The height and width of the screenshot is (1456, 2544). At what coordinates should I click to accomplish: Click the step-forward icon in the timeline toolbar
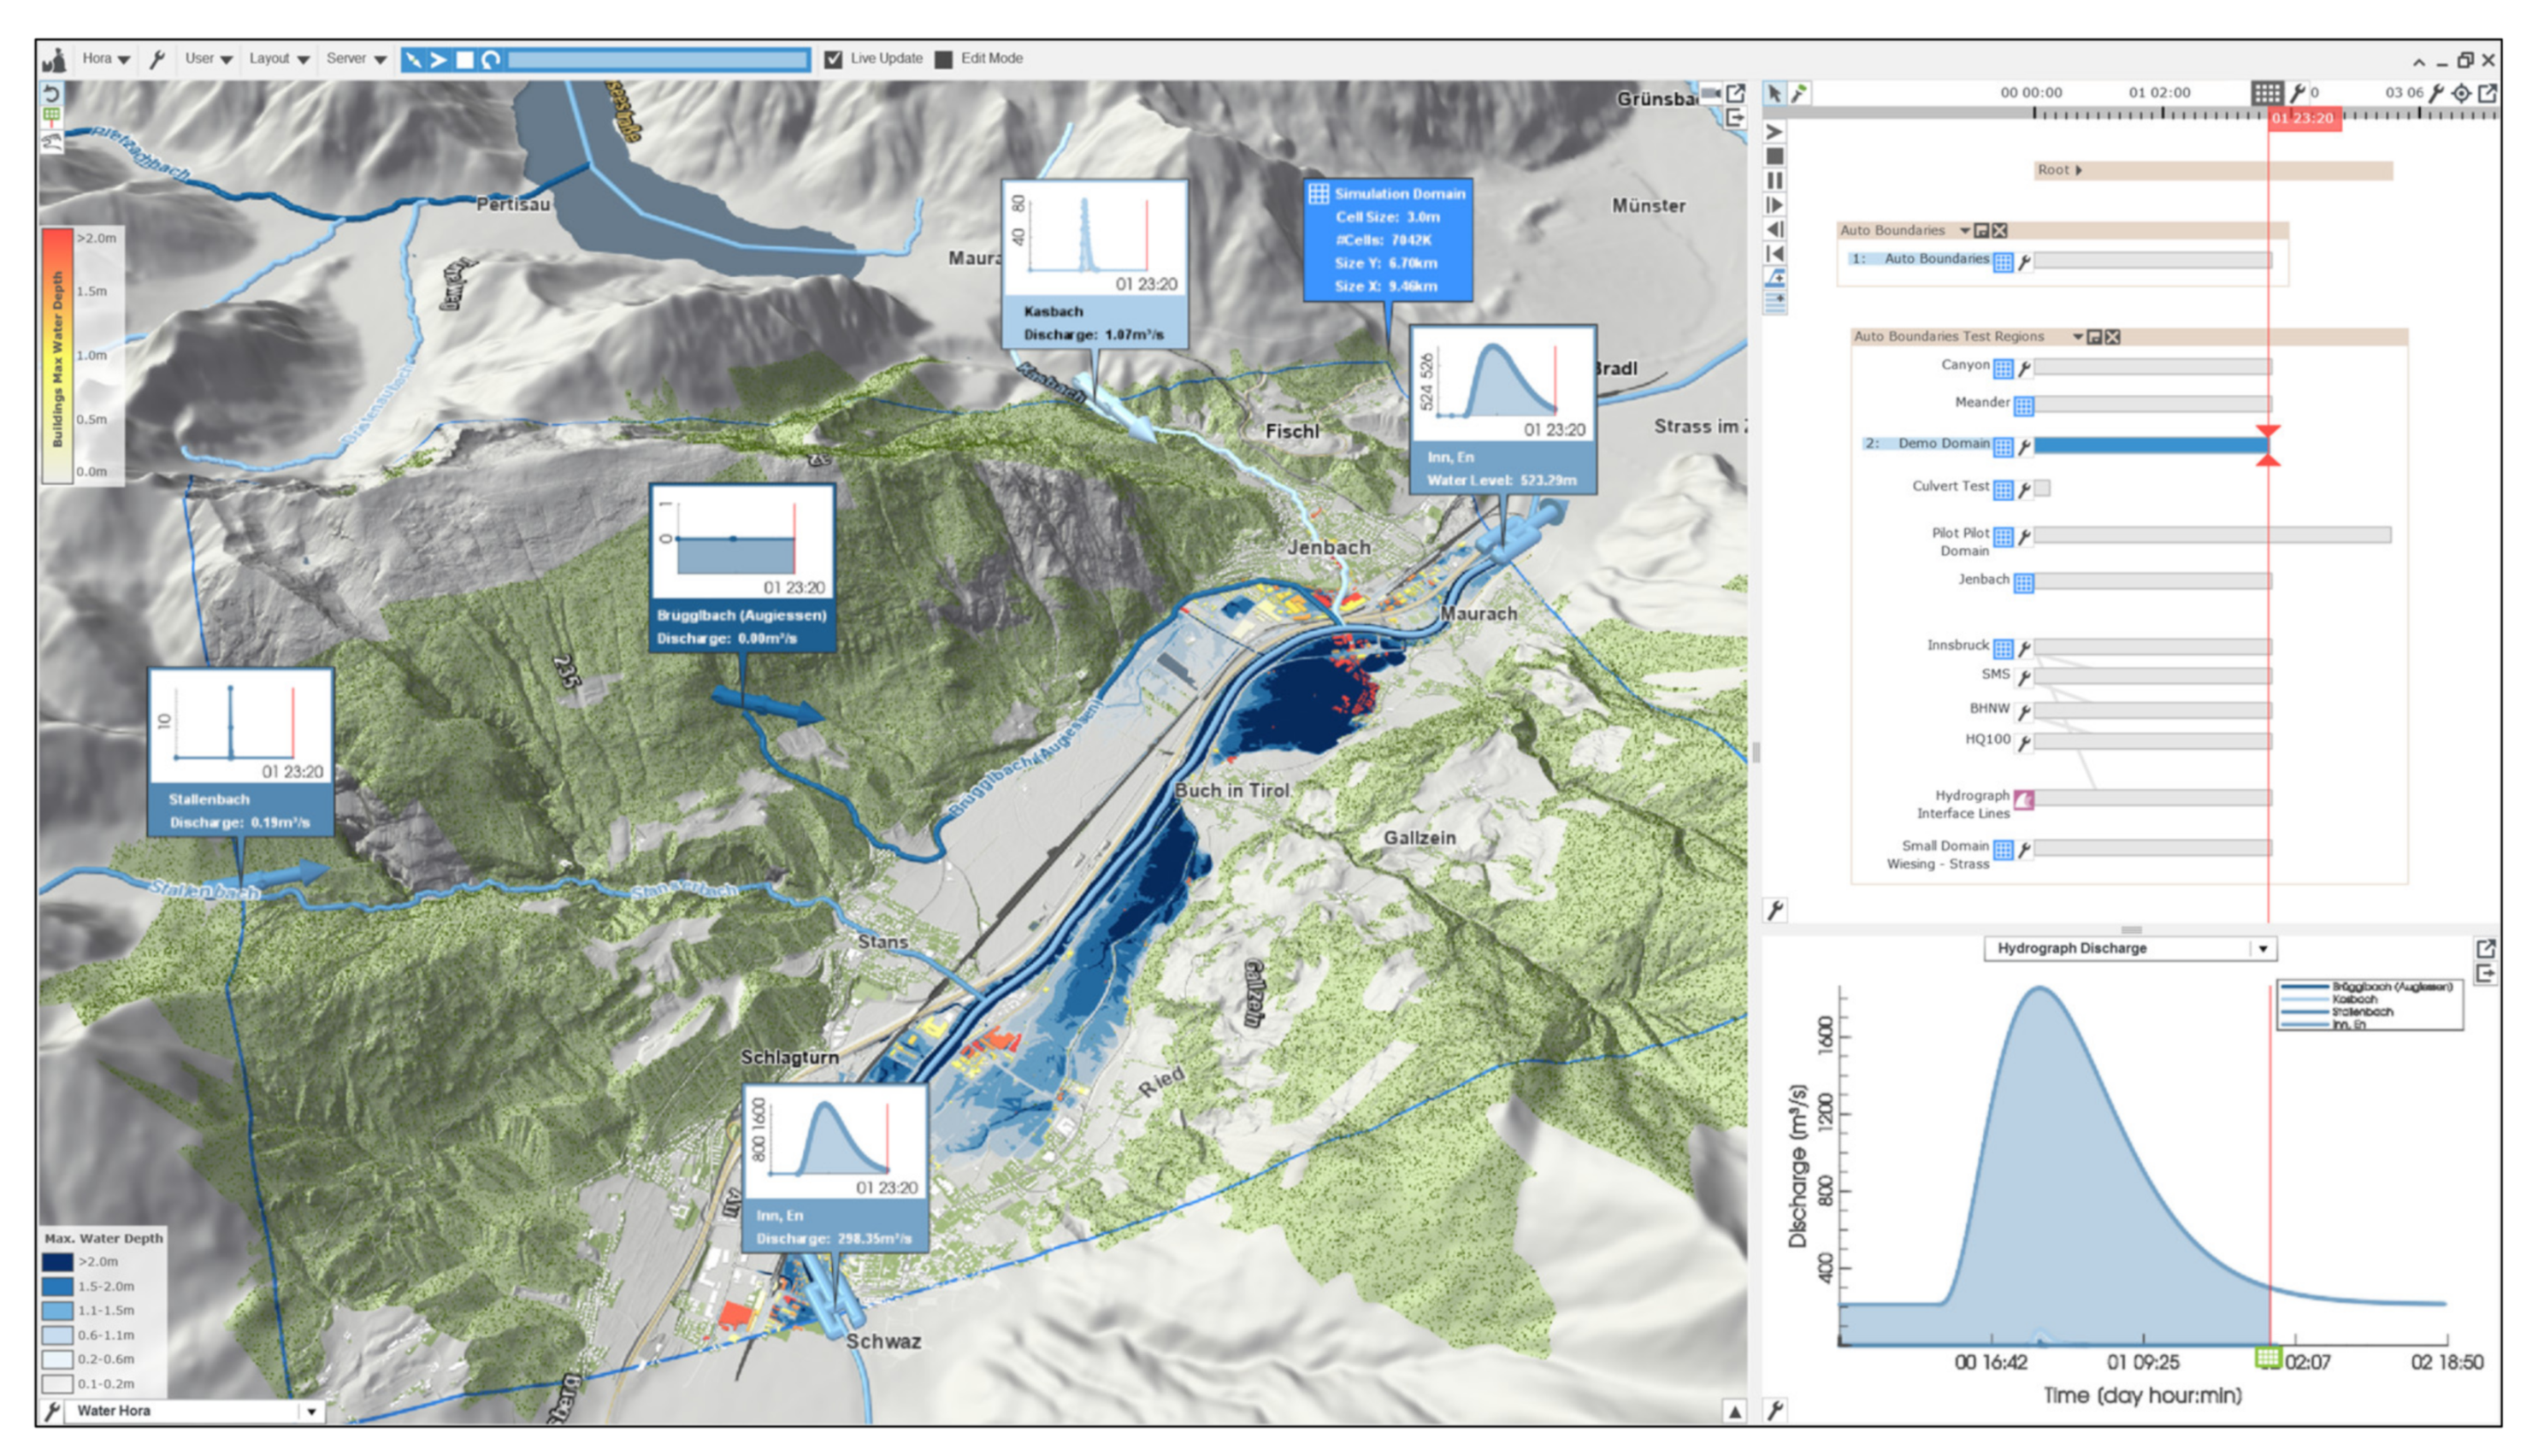(x=1775, y=205)
